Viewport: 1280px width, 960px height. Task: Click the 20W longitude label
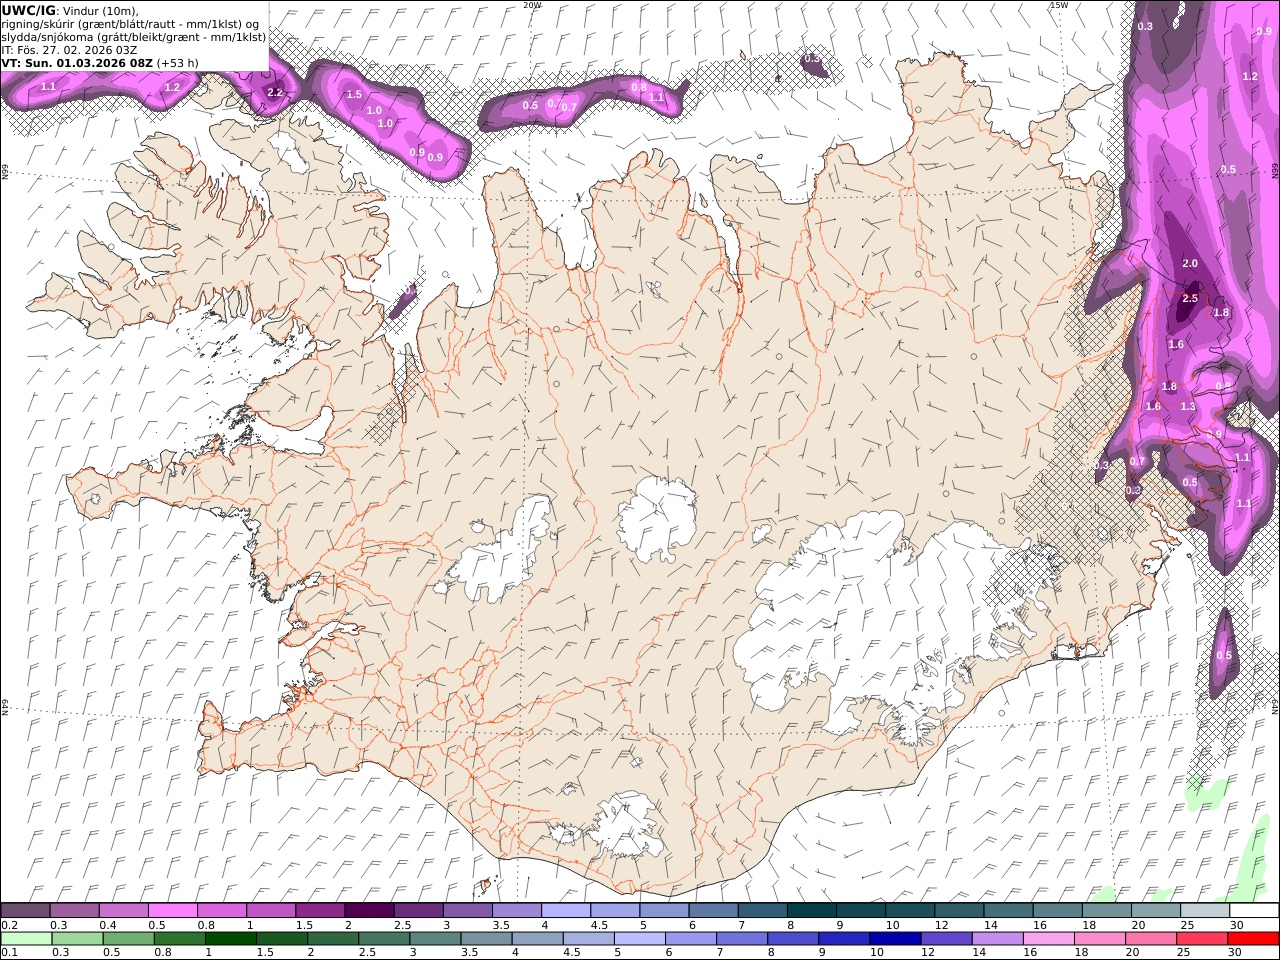(532, 5)
